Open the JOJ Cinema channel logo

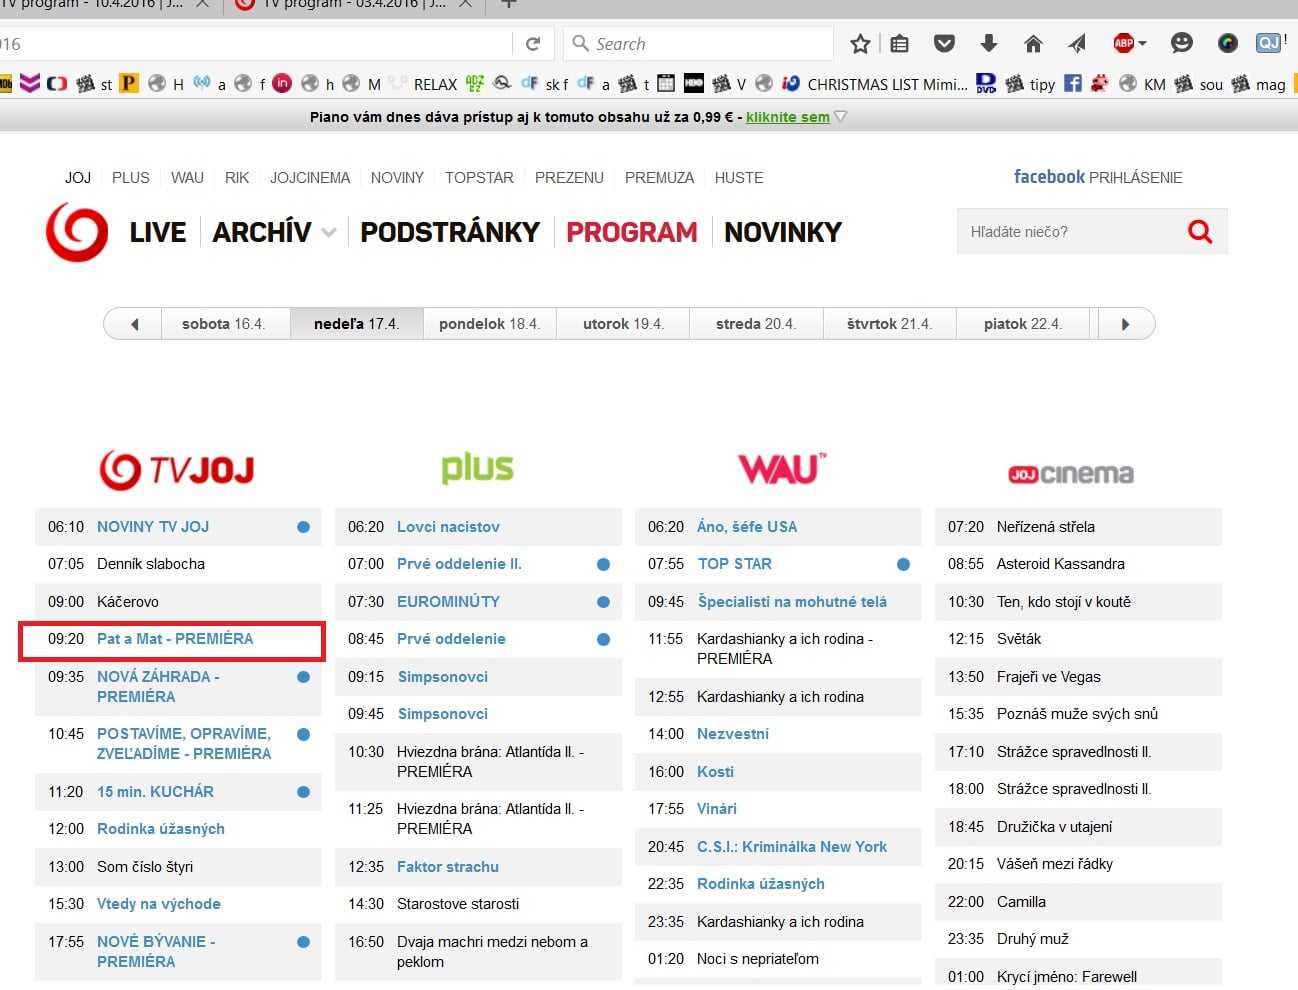(1071, 474)
